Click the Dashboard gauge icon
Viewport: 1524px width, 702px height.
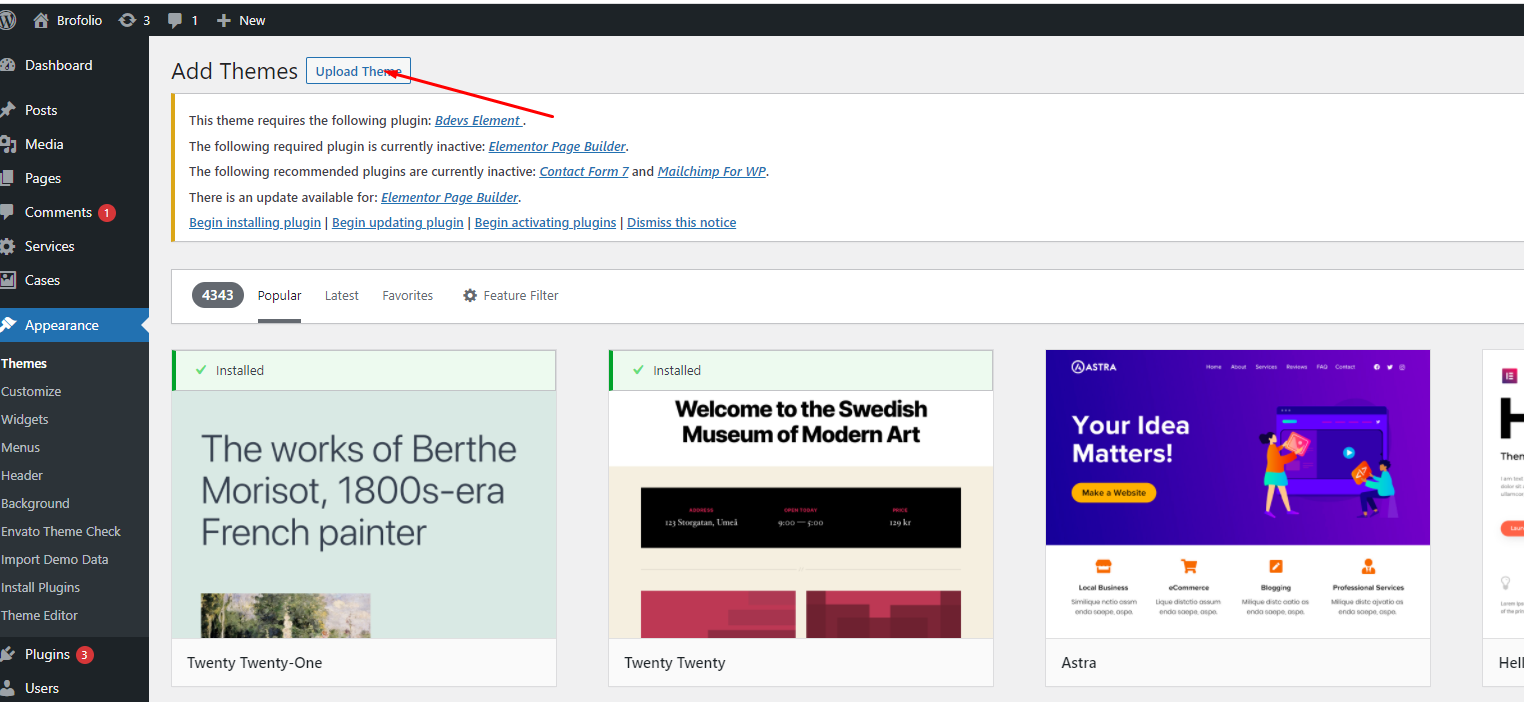coord(8,65)
